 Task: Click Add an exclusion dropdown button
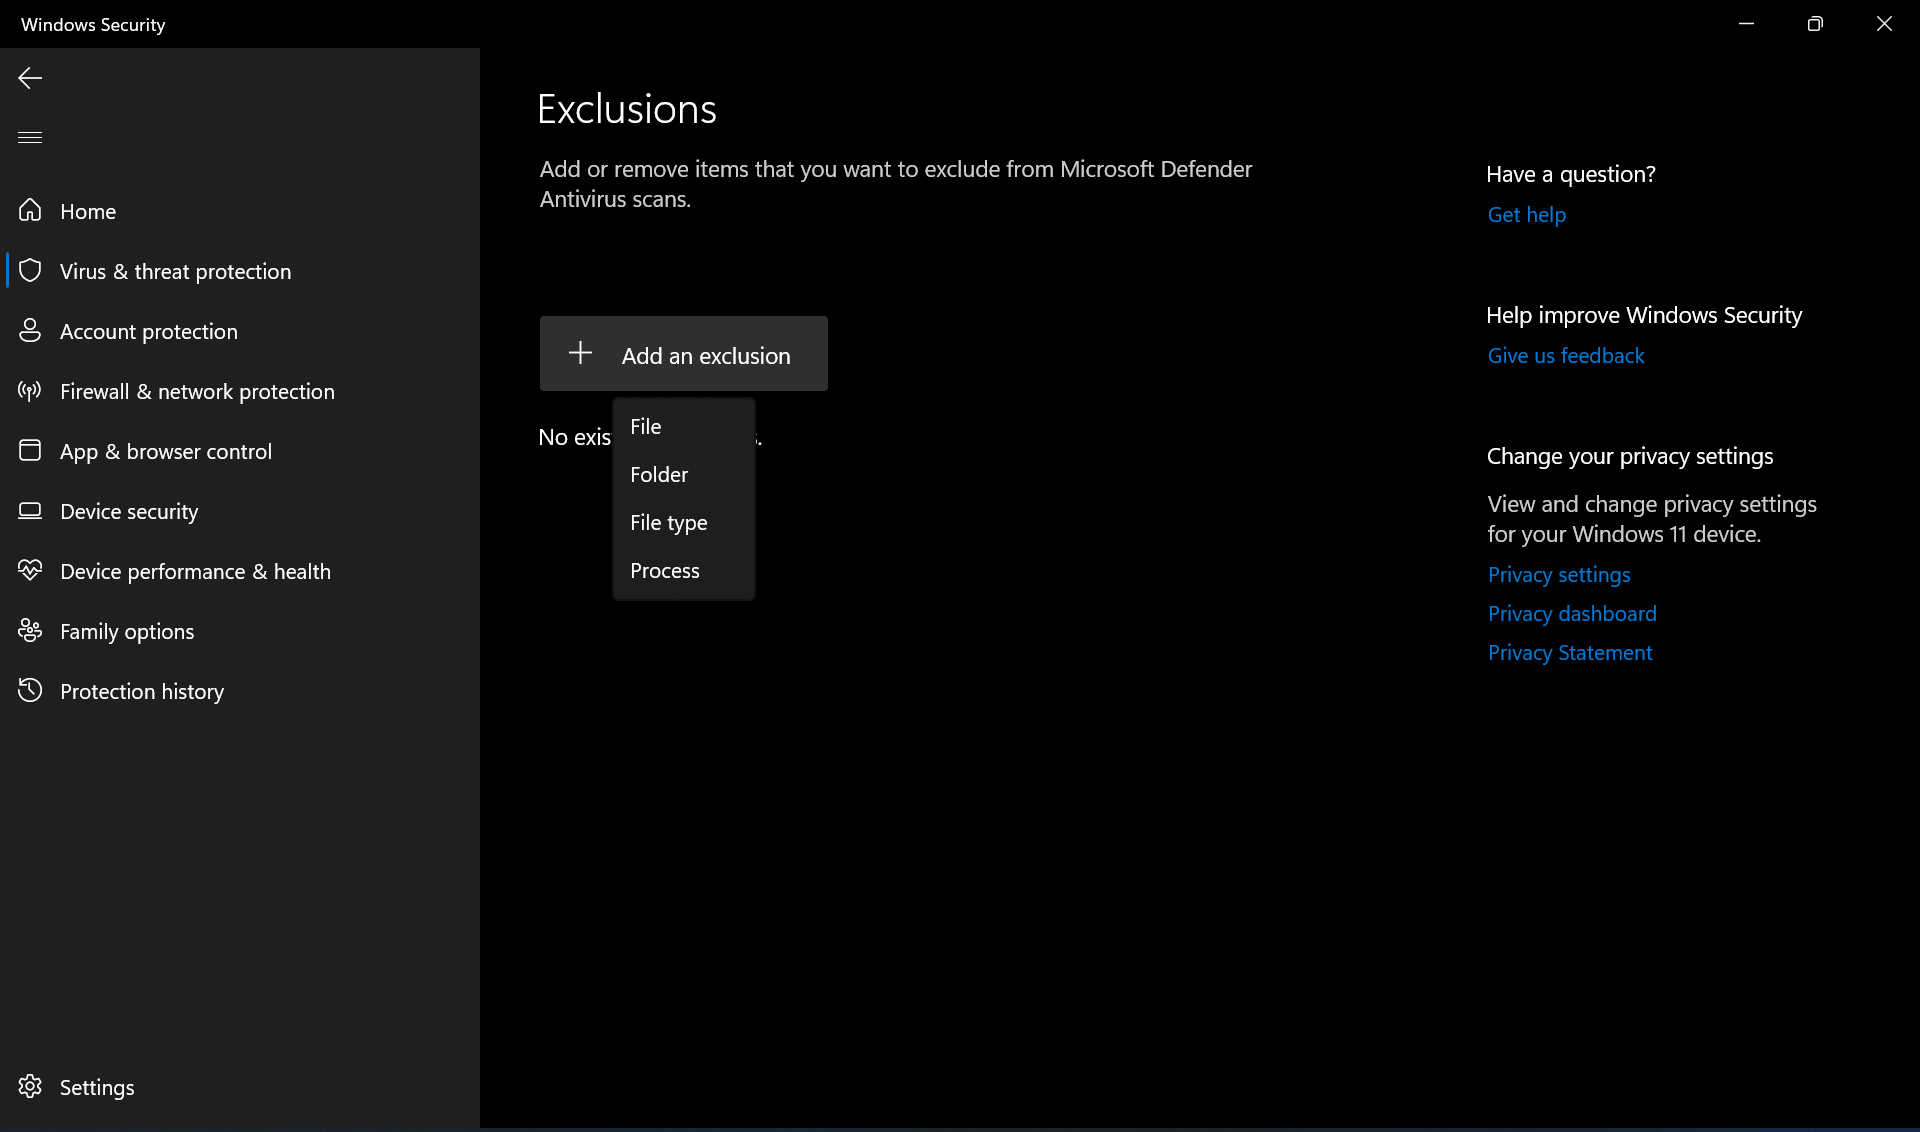pos(683,354)
